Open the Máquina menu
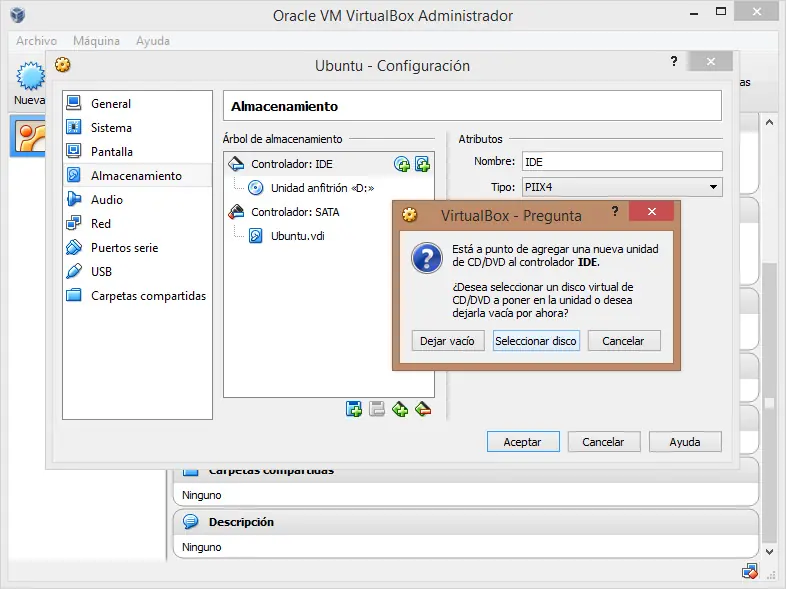 click(96, 41)
